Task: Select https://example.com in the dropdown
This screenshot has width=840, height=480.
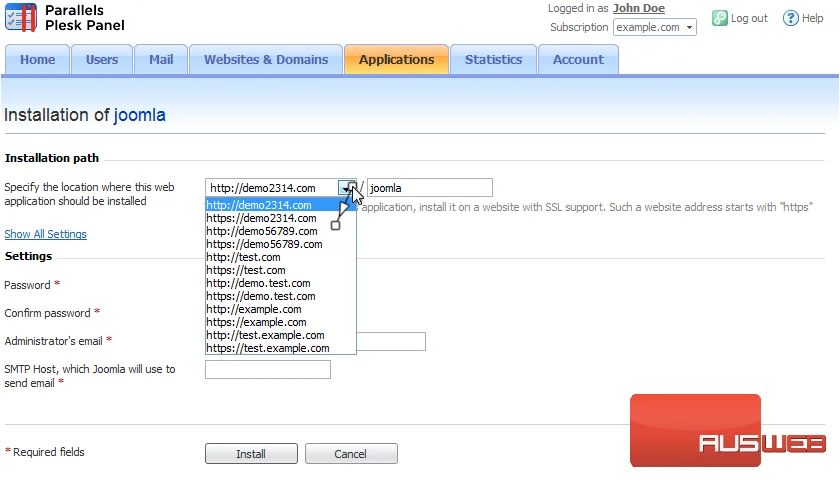Action: pyautogui.click(x=281, y=322)
